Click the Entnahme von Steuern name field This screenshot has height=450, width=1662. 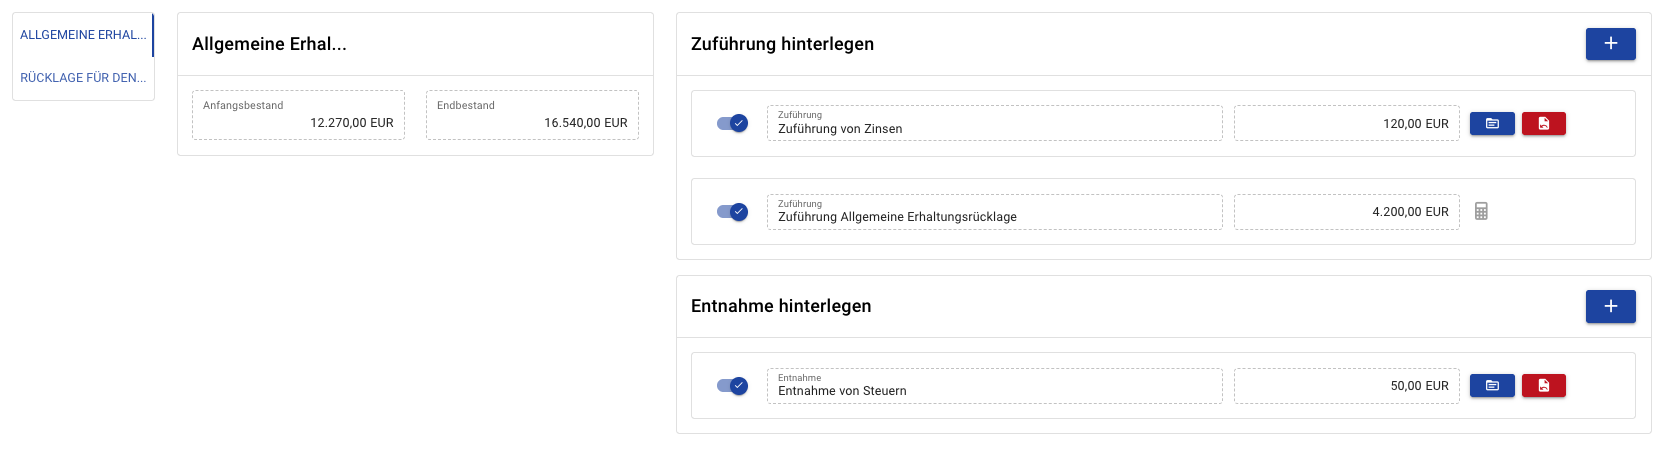994,386
